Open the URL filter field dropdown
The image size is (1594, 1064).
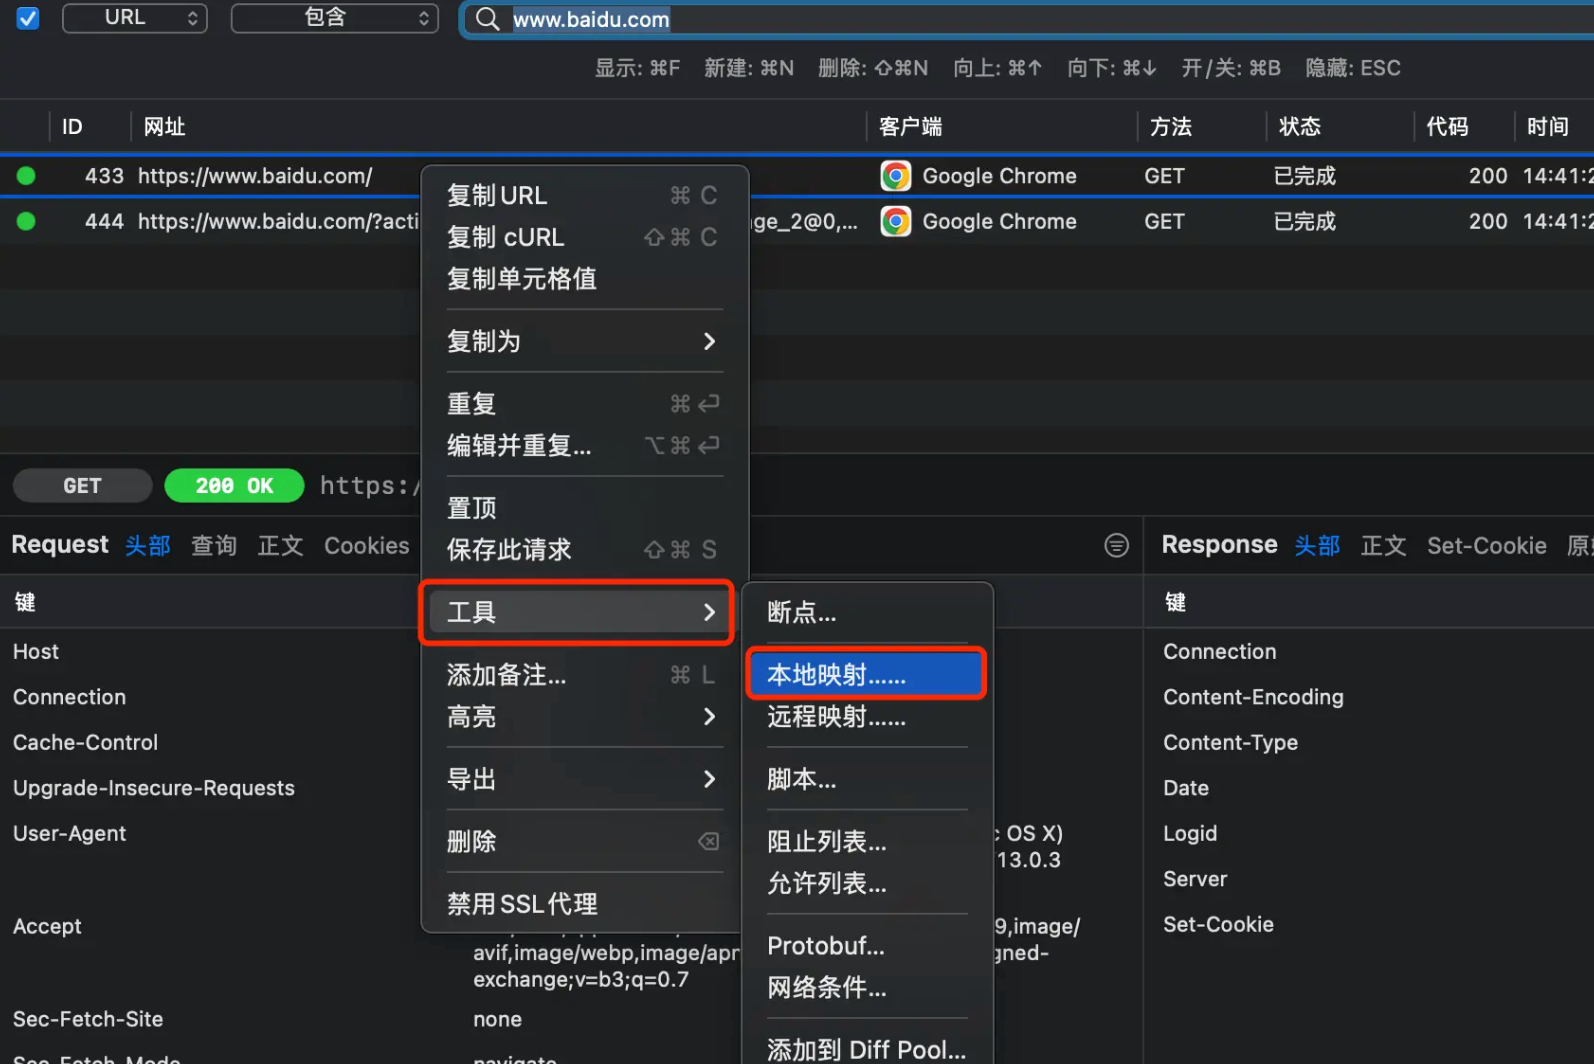[135, 18]
